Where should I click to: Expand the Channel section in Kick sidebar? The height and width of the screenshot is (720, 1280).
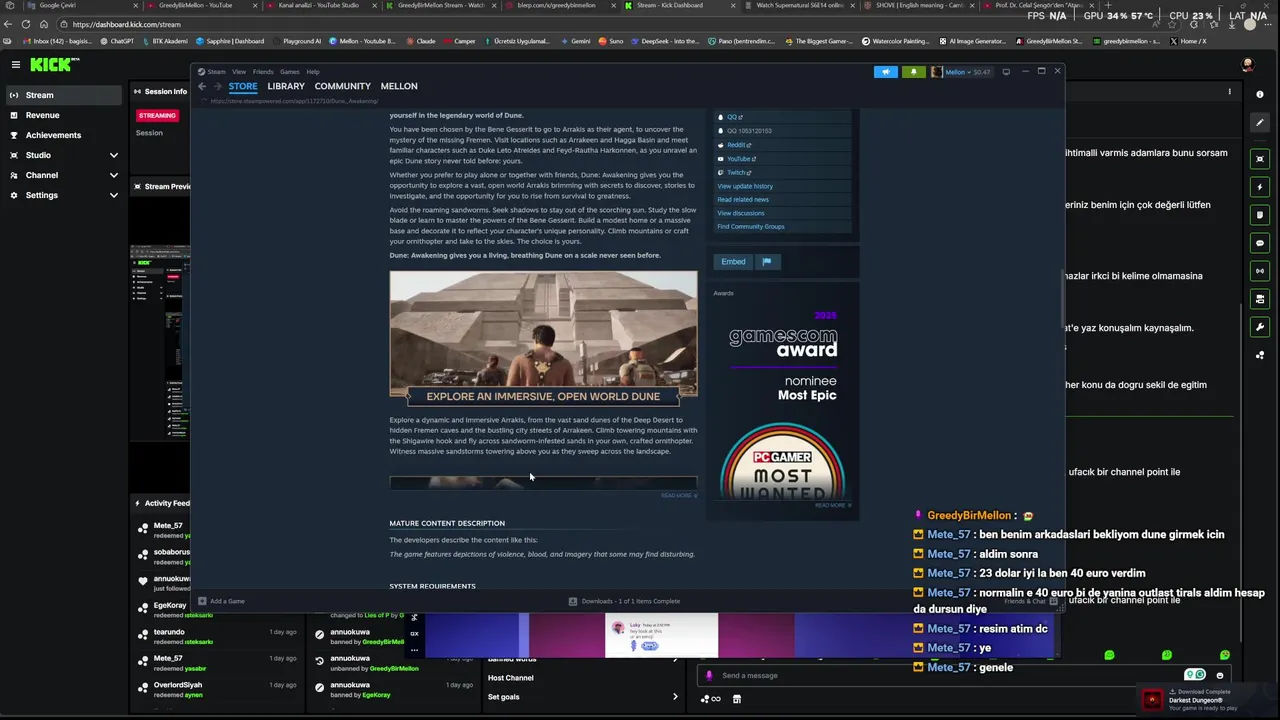coord(64,175)
